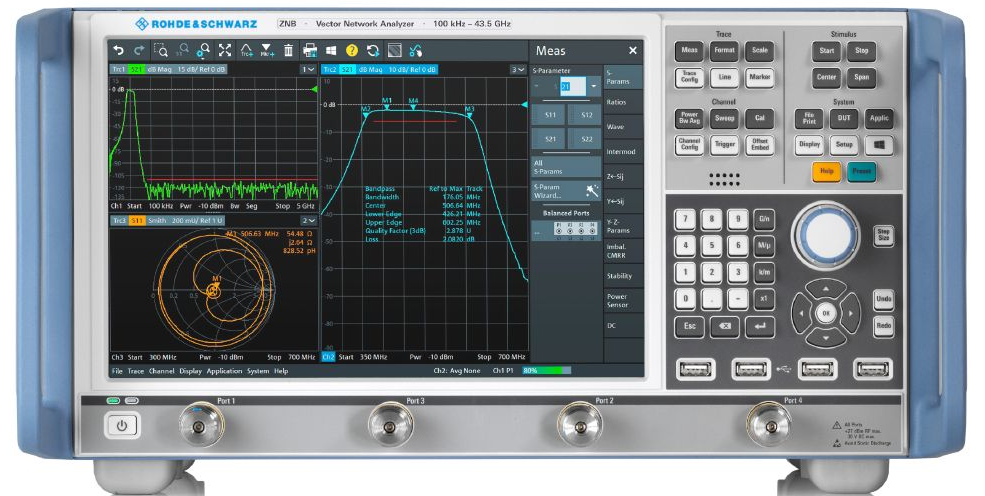Open Trc1 diagram number dropdown
Viewport: 985px width, 496px height.
point(308,70)
